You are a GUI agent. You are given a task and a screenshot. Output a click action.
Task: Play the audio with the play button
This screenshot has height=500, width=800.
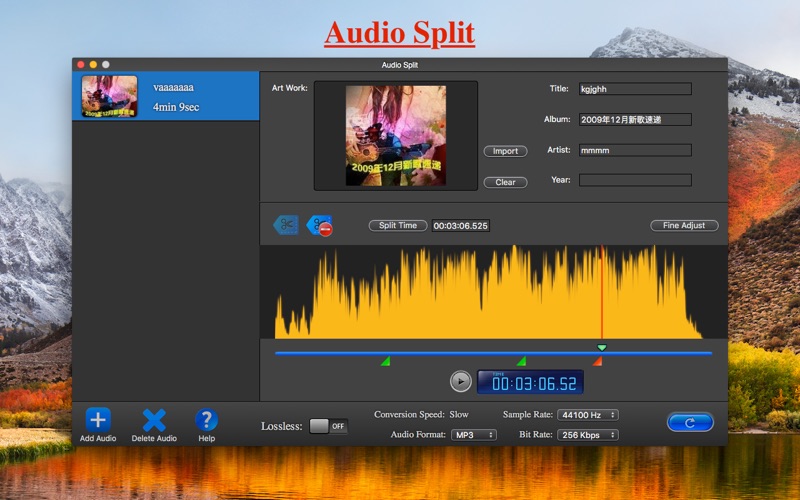pos(460,381)
